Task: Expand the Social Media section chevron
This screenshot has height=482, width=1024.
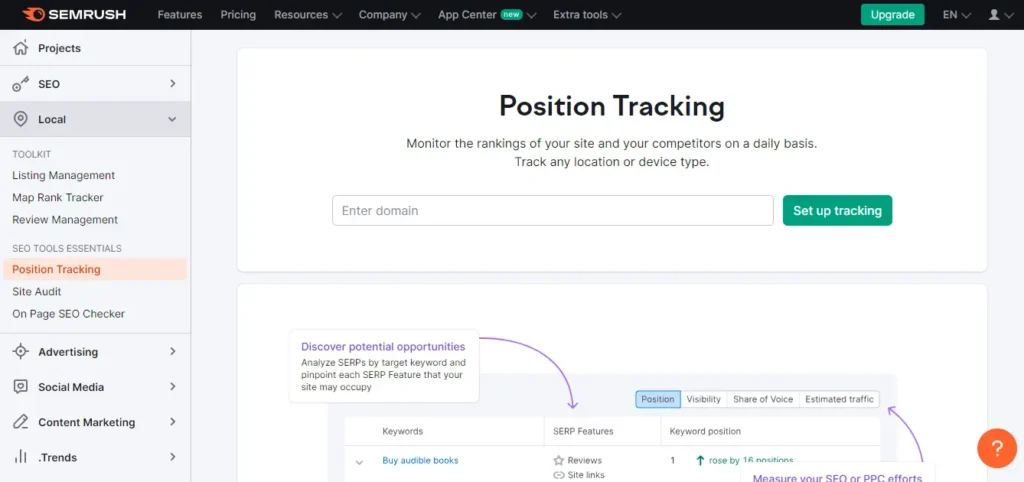Action: [x=172, y=387]
